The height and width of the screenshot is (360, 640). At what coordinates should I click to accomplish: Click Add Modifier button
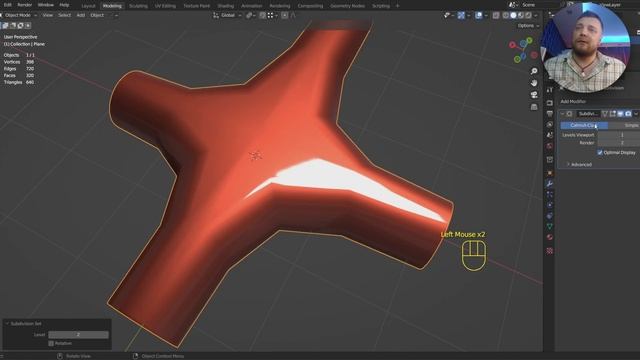(x=573, y=102)
